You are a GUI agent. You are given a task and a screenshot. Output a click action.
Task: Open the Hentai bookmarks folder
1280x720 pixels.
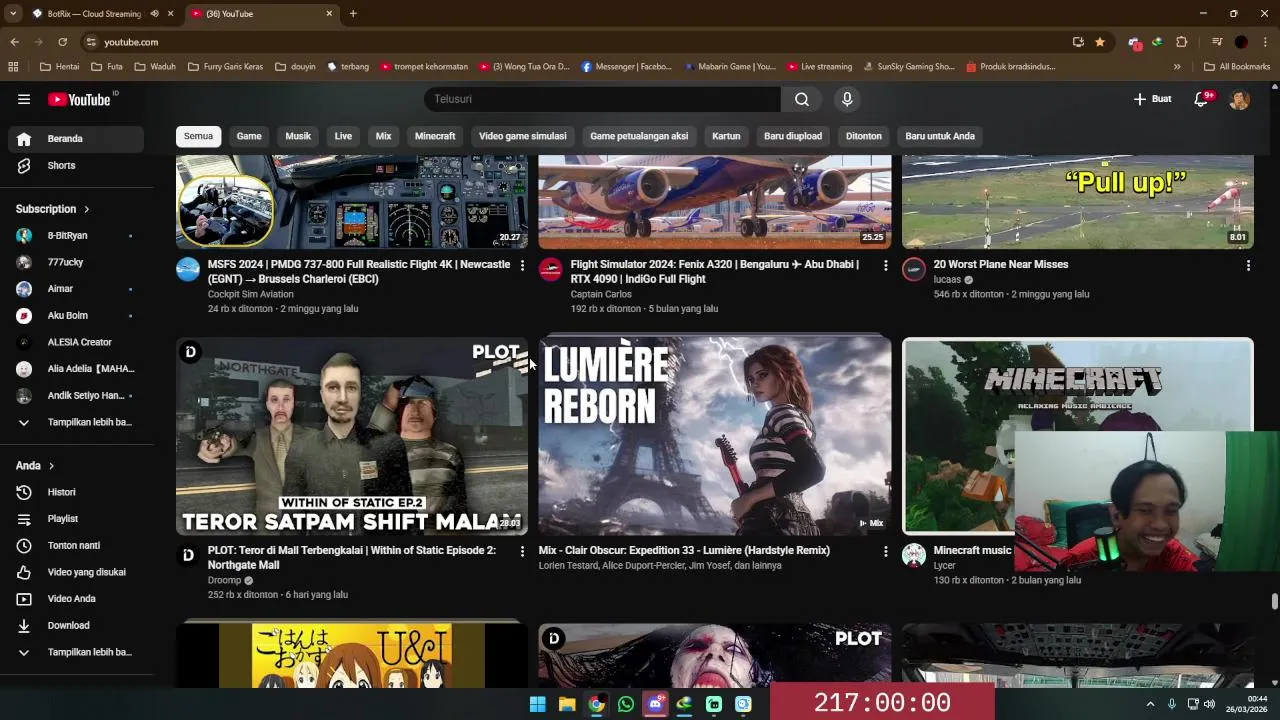(x=59, y=67)
